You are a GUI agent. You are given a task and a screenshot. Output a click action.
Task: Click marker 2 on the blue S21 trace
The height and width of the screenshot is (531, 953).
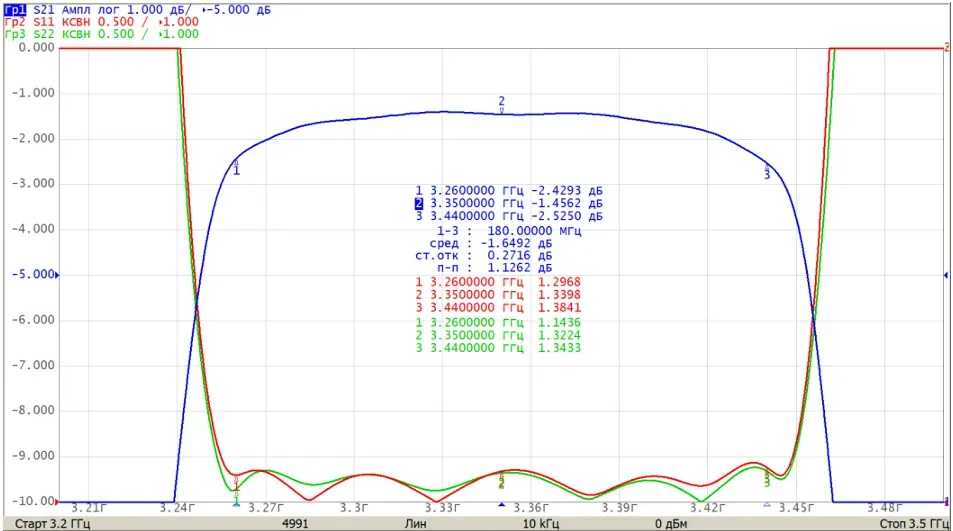click(501, 104)
